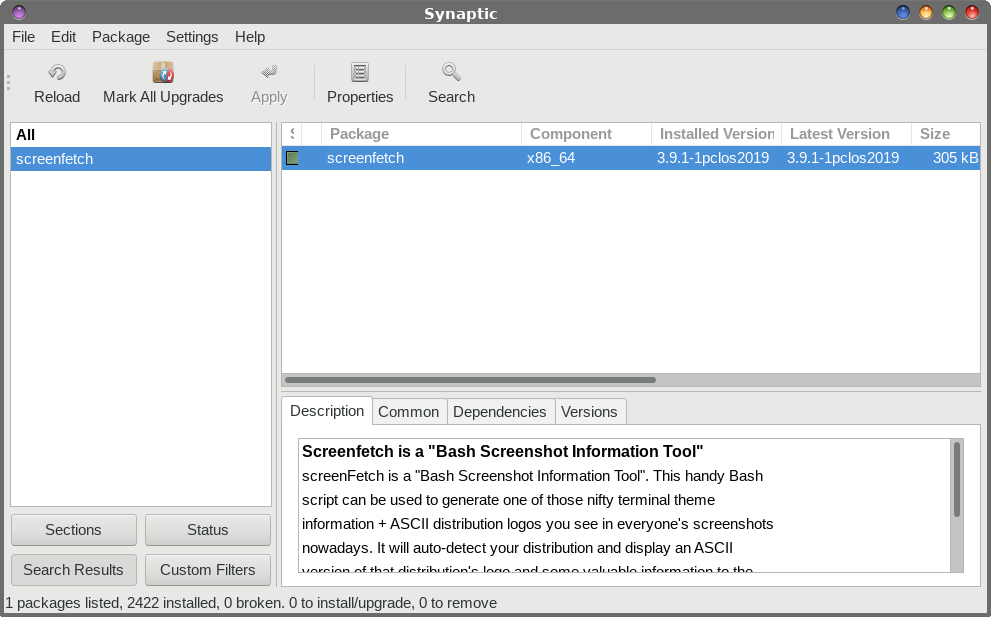This screenshot has width=991, height=617.
Task: Select 'screenfetch' in the left filter list
Action: coord(141,159)
